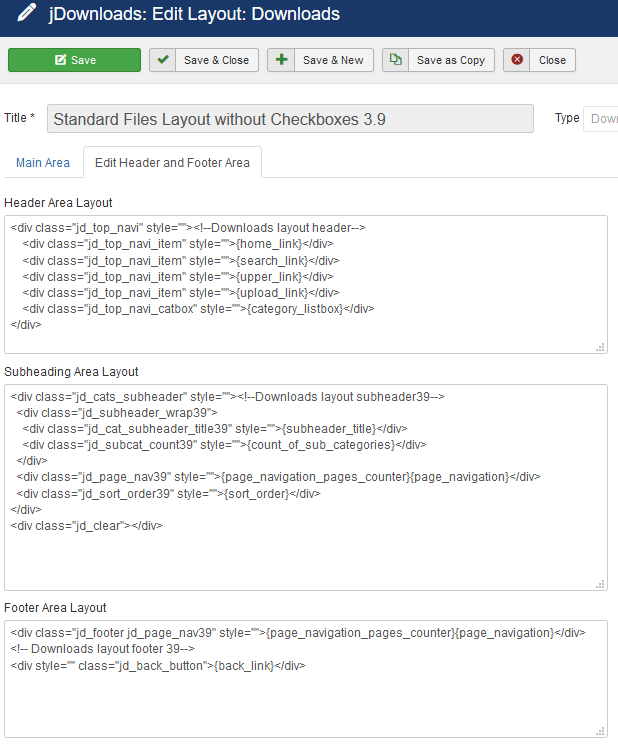This screenshot has width=618, height=749.
Task: Click the checkmark icon of Save & Close
Action: [x=163, y=60]
